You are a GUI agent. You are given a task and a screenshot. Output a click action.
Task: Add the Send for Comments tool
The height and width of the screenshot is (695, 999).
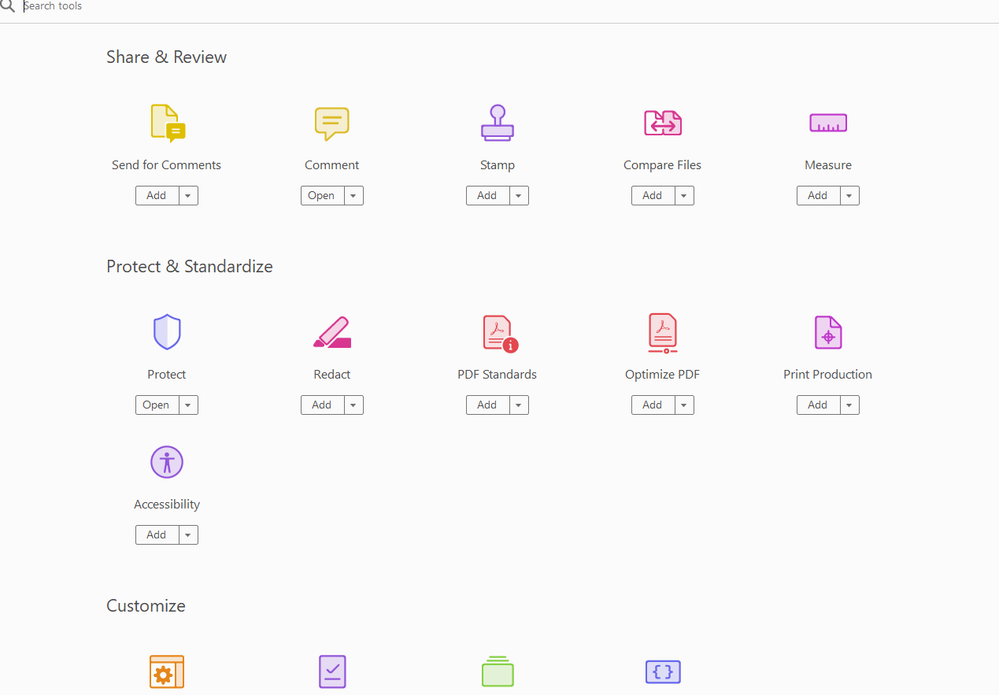tap(157, 196)
